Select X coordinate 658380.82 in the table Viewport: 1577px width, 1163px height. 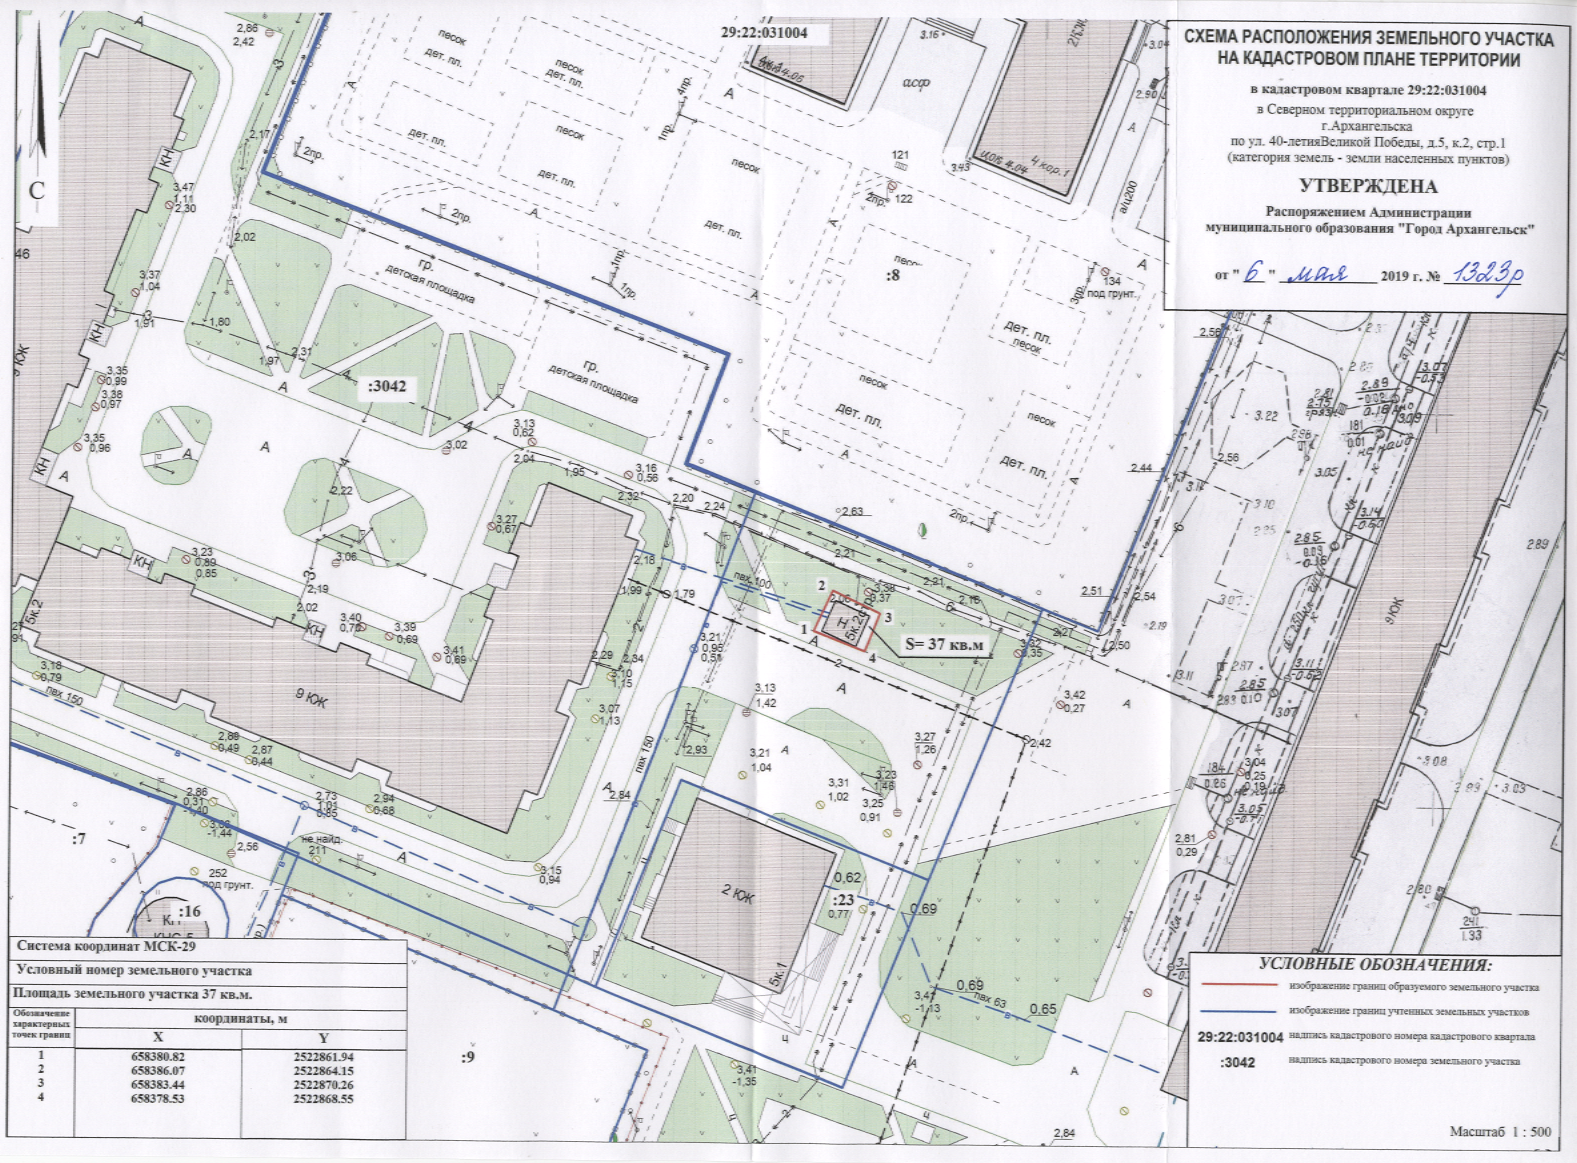click(158, 1056)
